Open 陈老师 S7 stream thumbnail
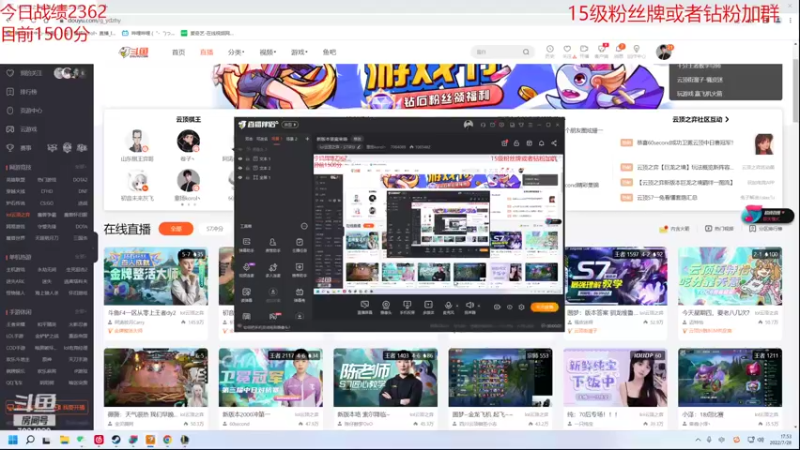800x450 pixels. point(385,378)
